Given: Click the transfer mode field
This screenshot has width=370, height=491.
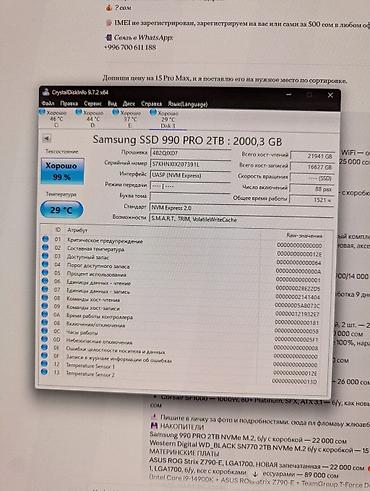Looking at the screenshot, I should 190,186.
